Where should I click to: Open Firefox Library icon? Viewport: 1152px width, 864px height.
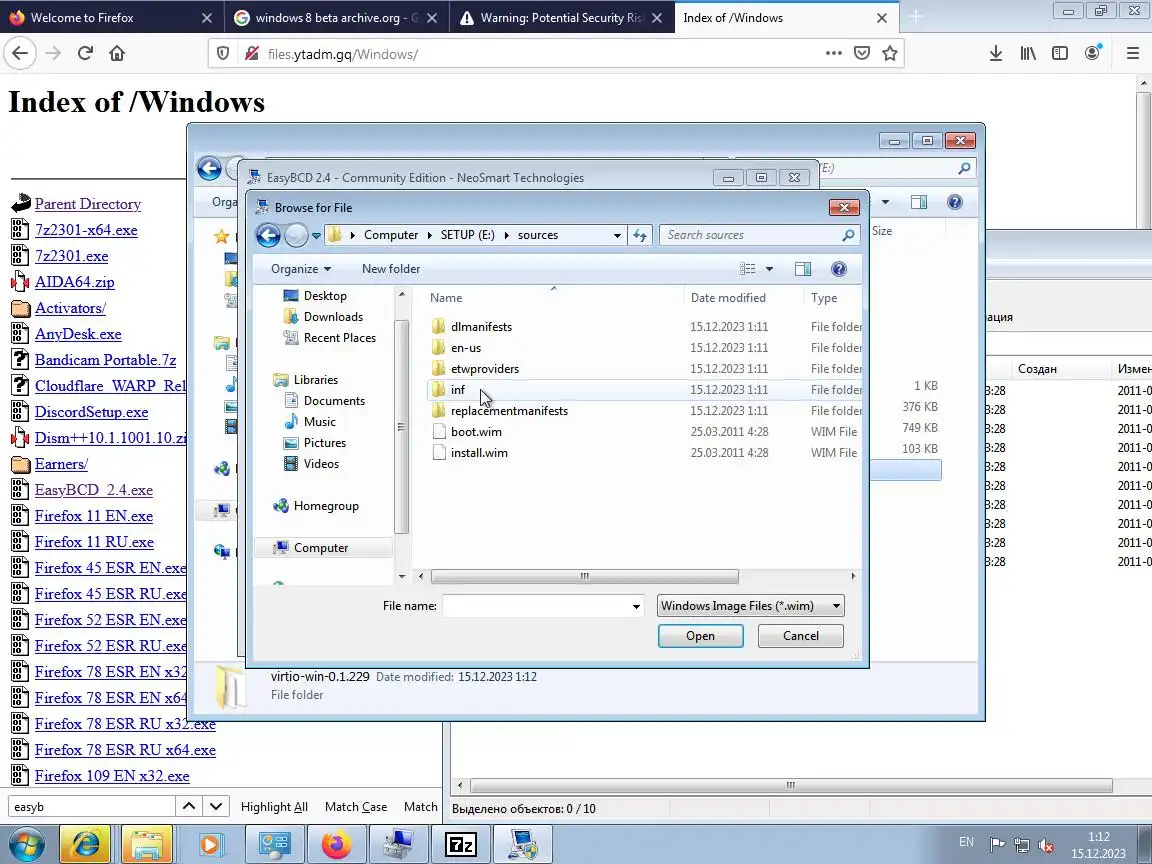pos(1028,54)
